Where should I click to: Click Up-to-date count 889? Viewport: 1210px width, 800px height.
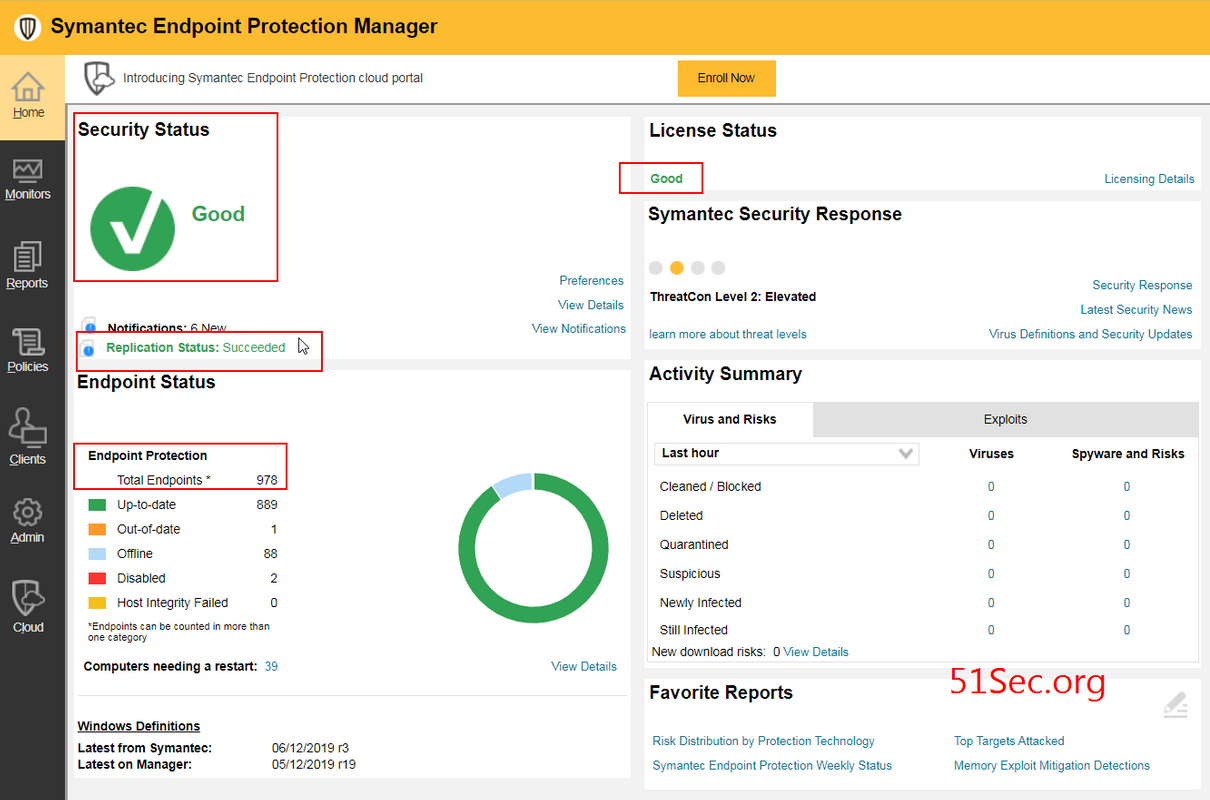266,505
